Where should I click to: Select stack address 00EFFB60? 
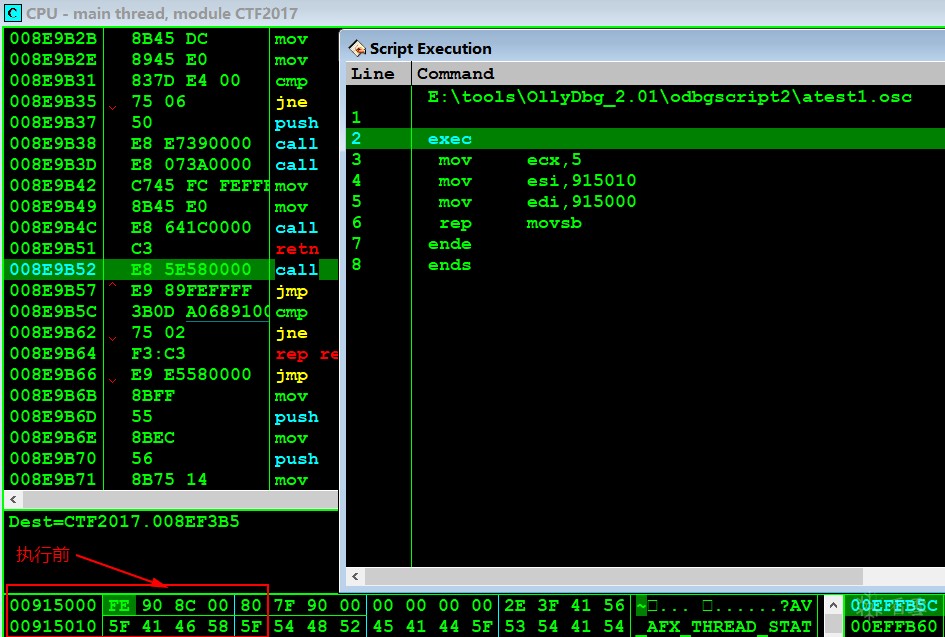coord(894,626)
